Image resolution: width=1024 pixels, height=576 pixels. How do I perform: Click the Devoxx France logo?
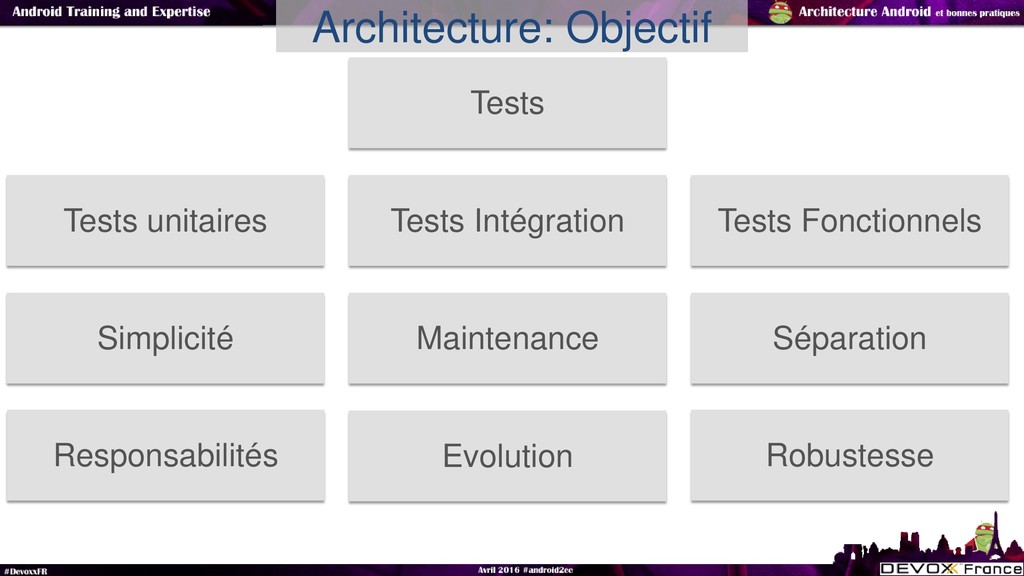coord(951,569)
